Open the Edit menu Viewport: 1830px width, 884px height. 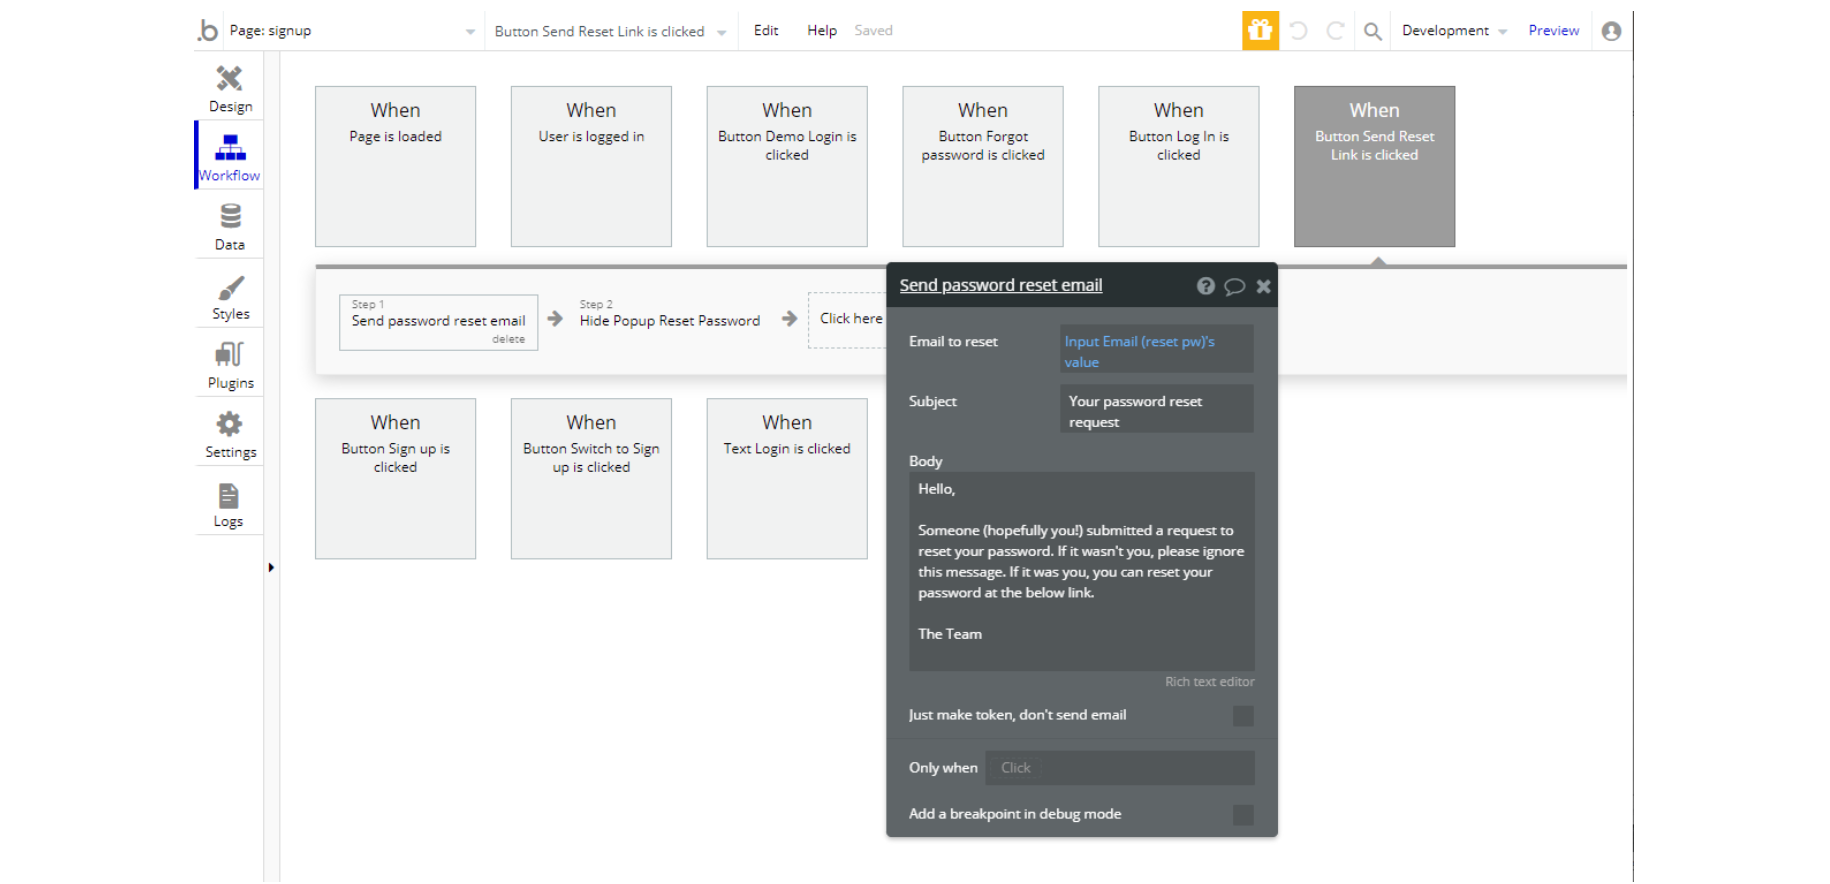click(x=766, y=31)
